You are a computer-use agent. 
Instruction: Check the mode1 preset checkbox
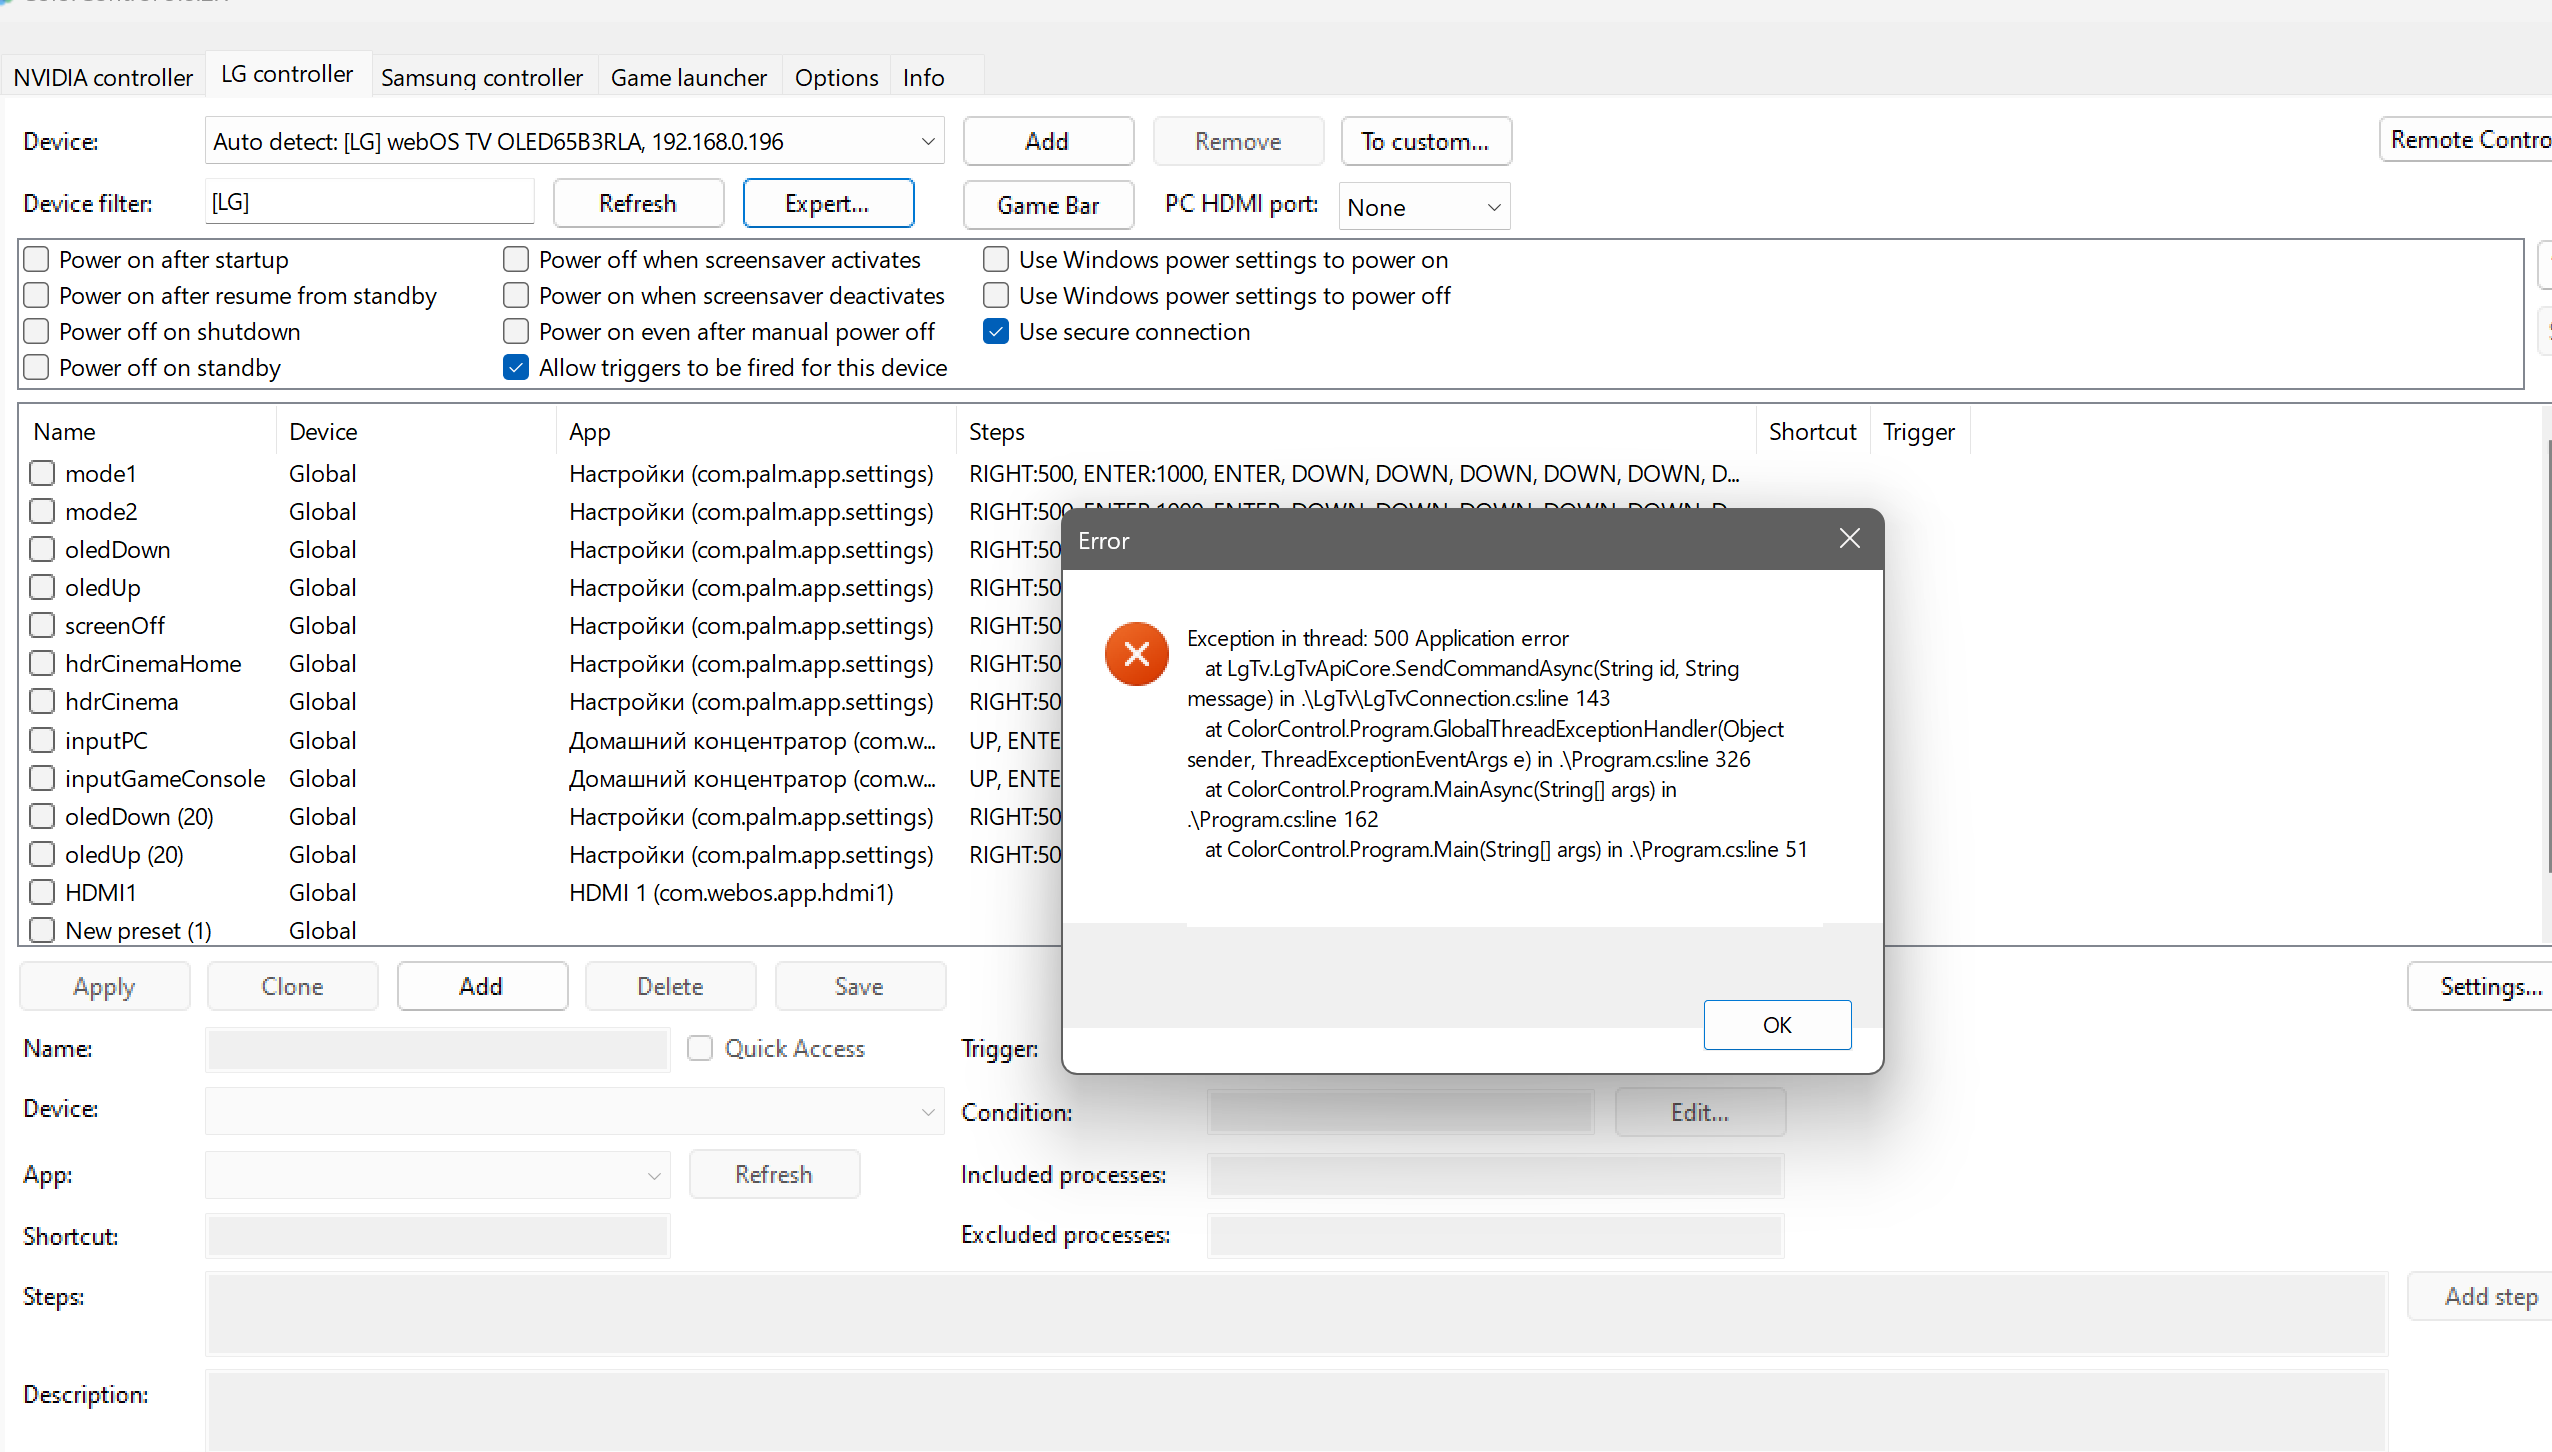(42, 473)
